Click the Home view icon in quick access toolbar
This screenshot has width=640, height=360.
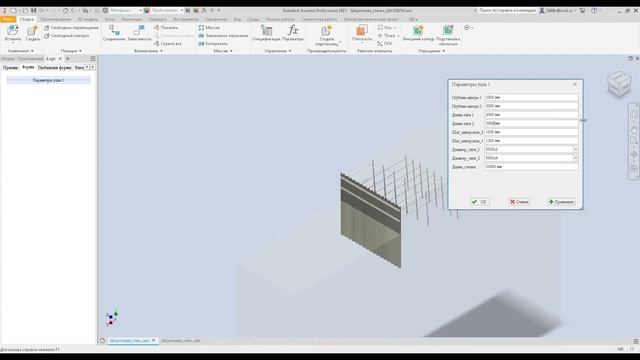click(x=65, y=10)
